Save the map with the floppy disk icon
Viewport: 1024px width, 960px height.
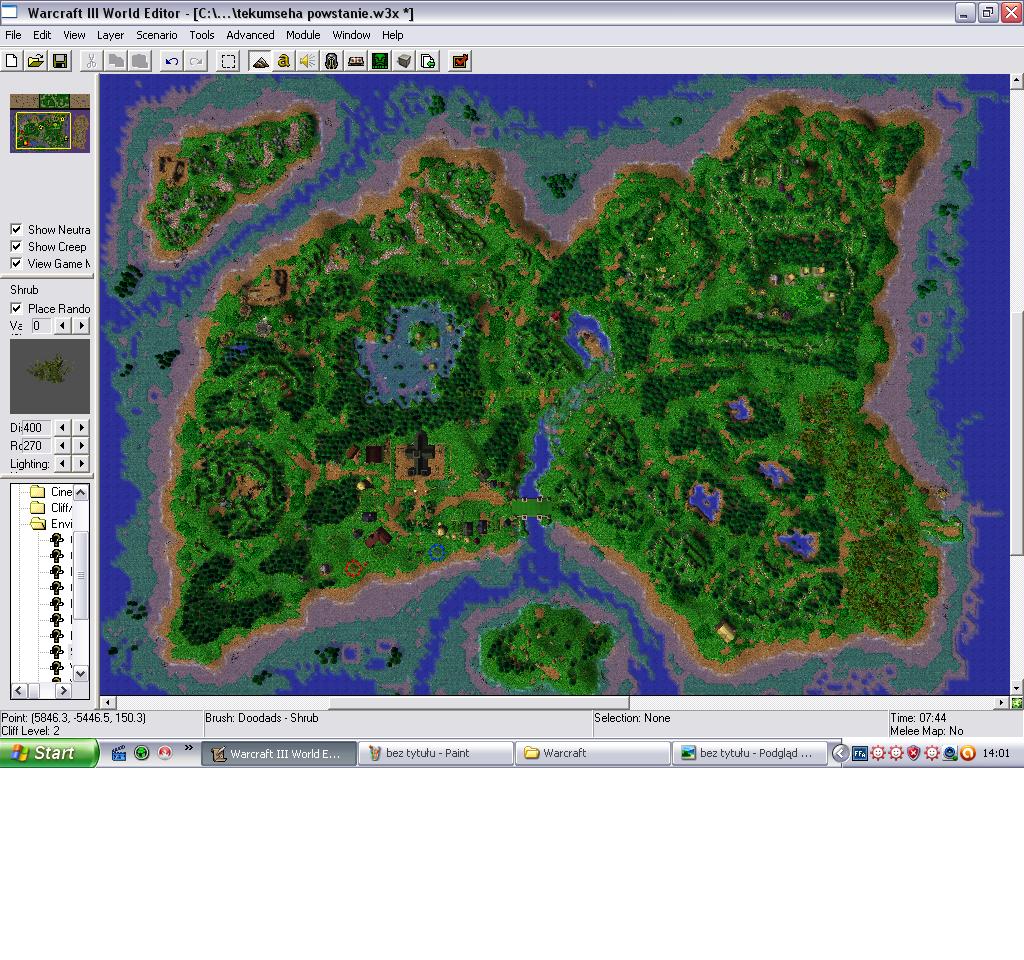pyautogui.click(x=60, y=61)
